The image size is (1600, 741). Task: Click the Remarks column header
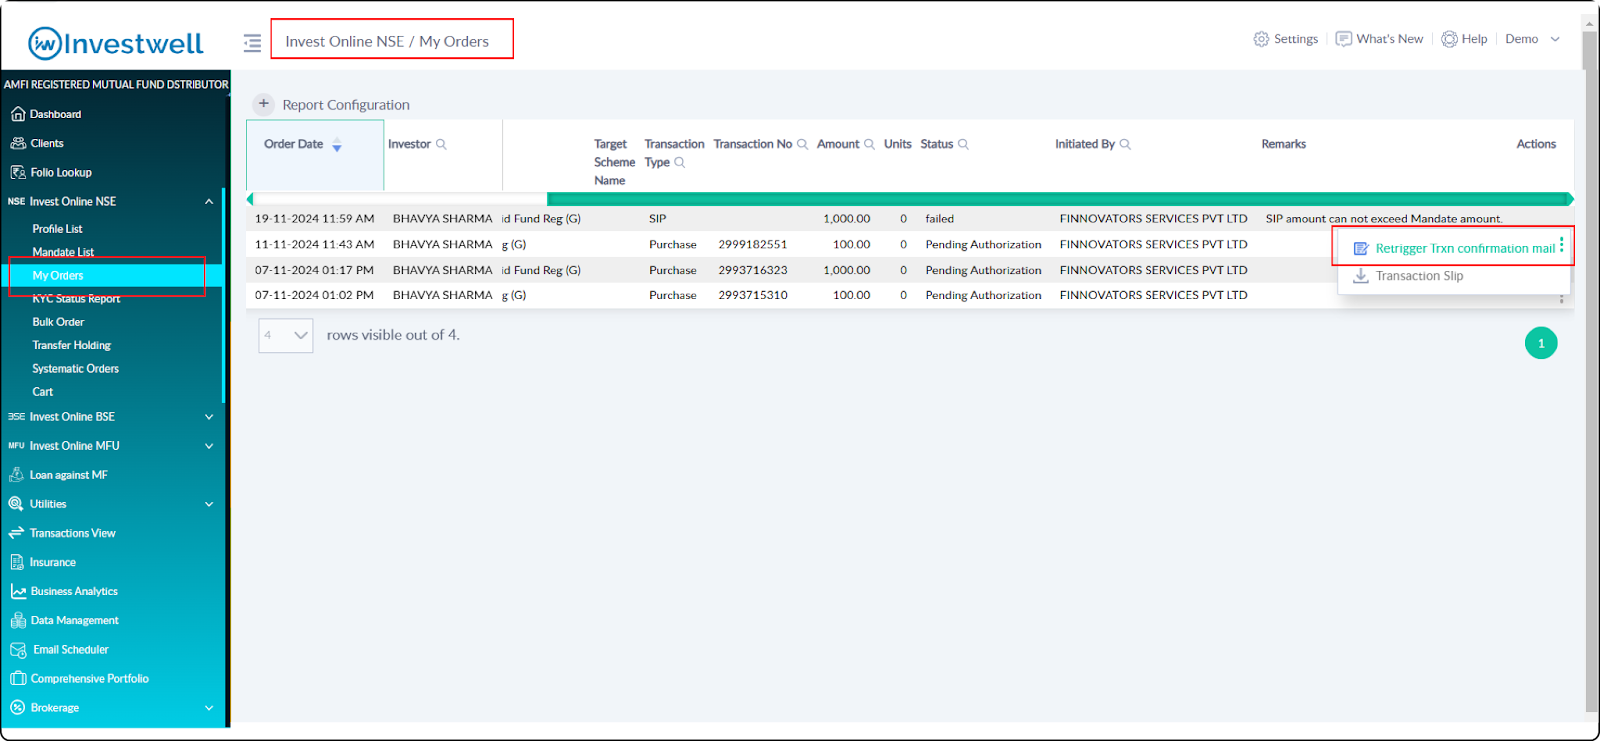click(x=1283, y=144)
